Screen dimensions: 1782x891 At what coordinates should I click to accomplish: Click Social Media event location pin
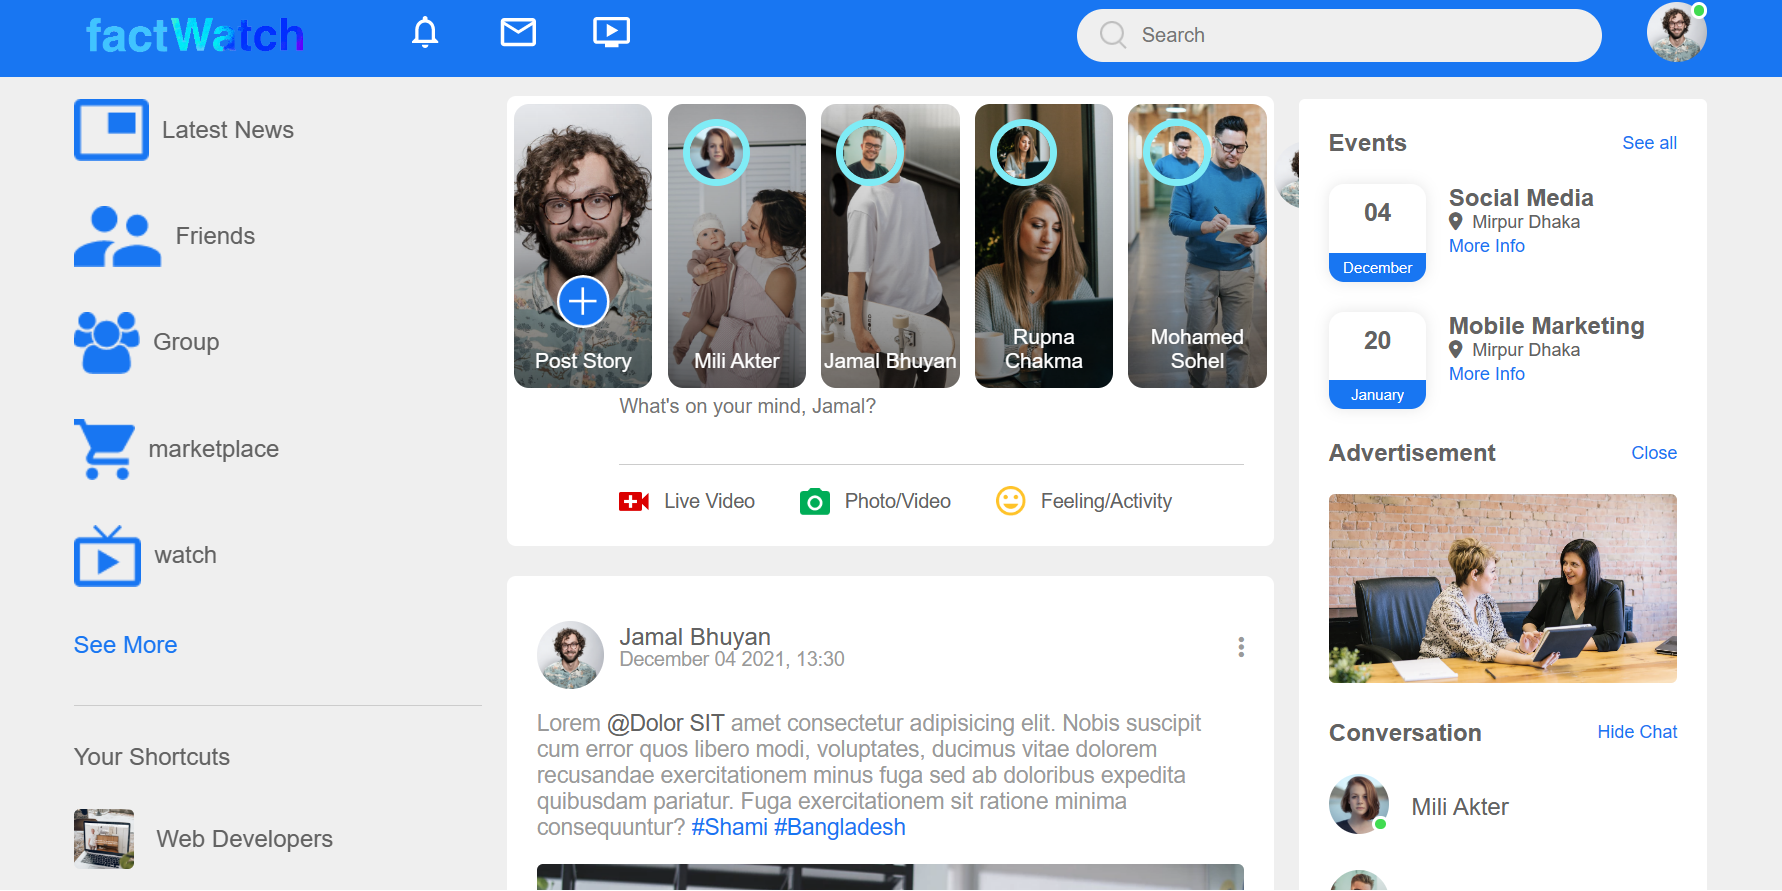tap(1456, 222)
